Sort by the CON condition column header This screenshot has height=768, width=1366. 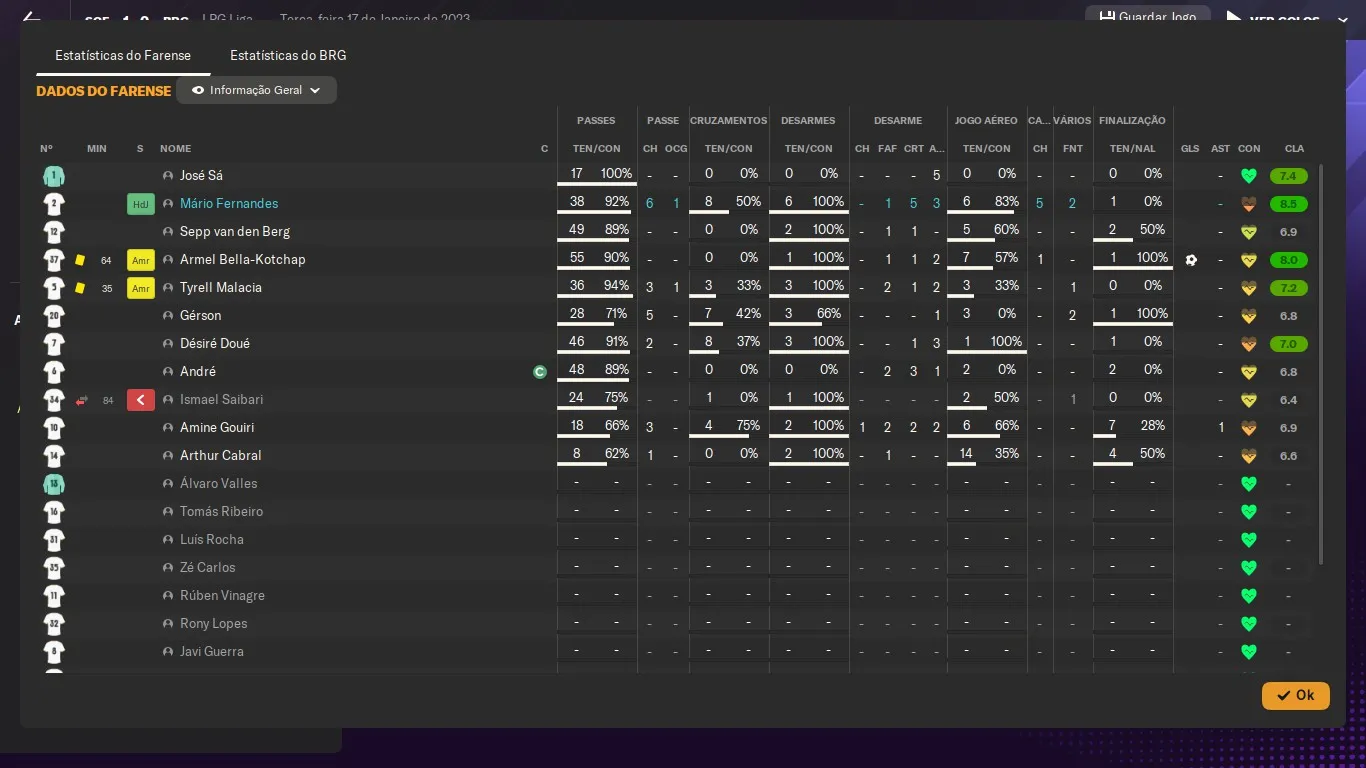click(x=1249, y=149)
